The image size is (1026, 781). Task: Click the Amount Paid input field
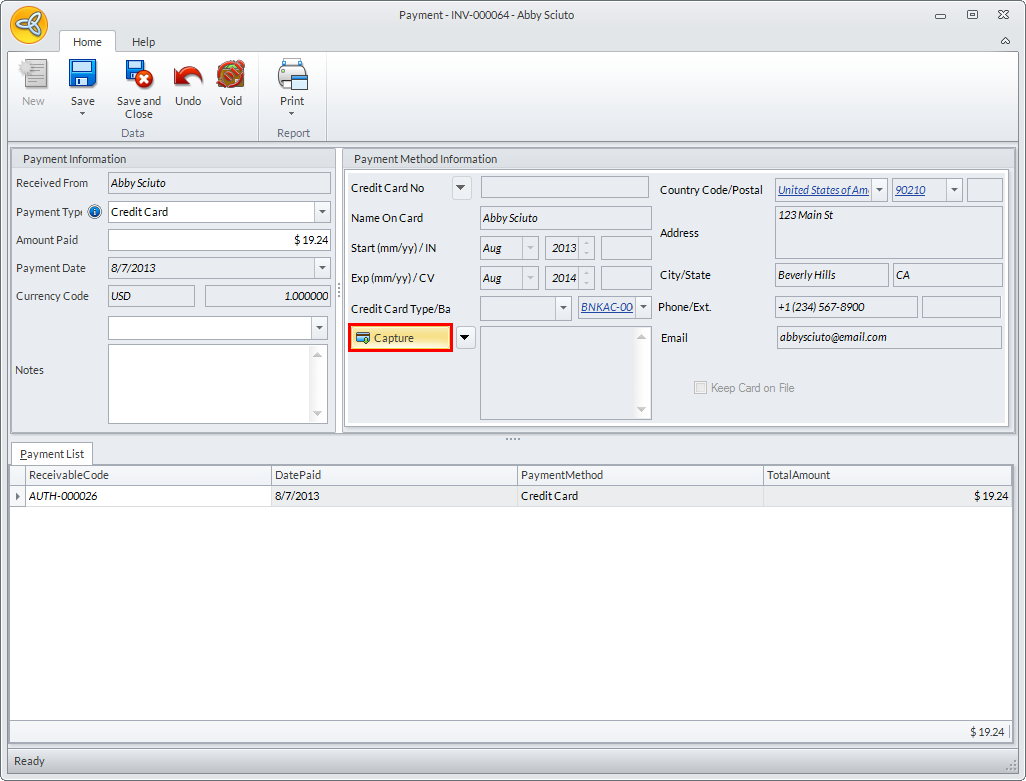point(219,240)
